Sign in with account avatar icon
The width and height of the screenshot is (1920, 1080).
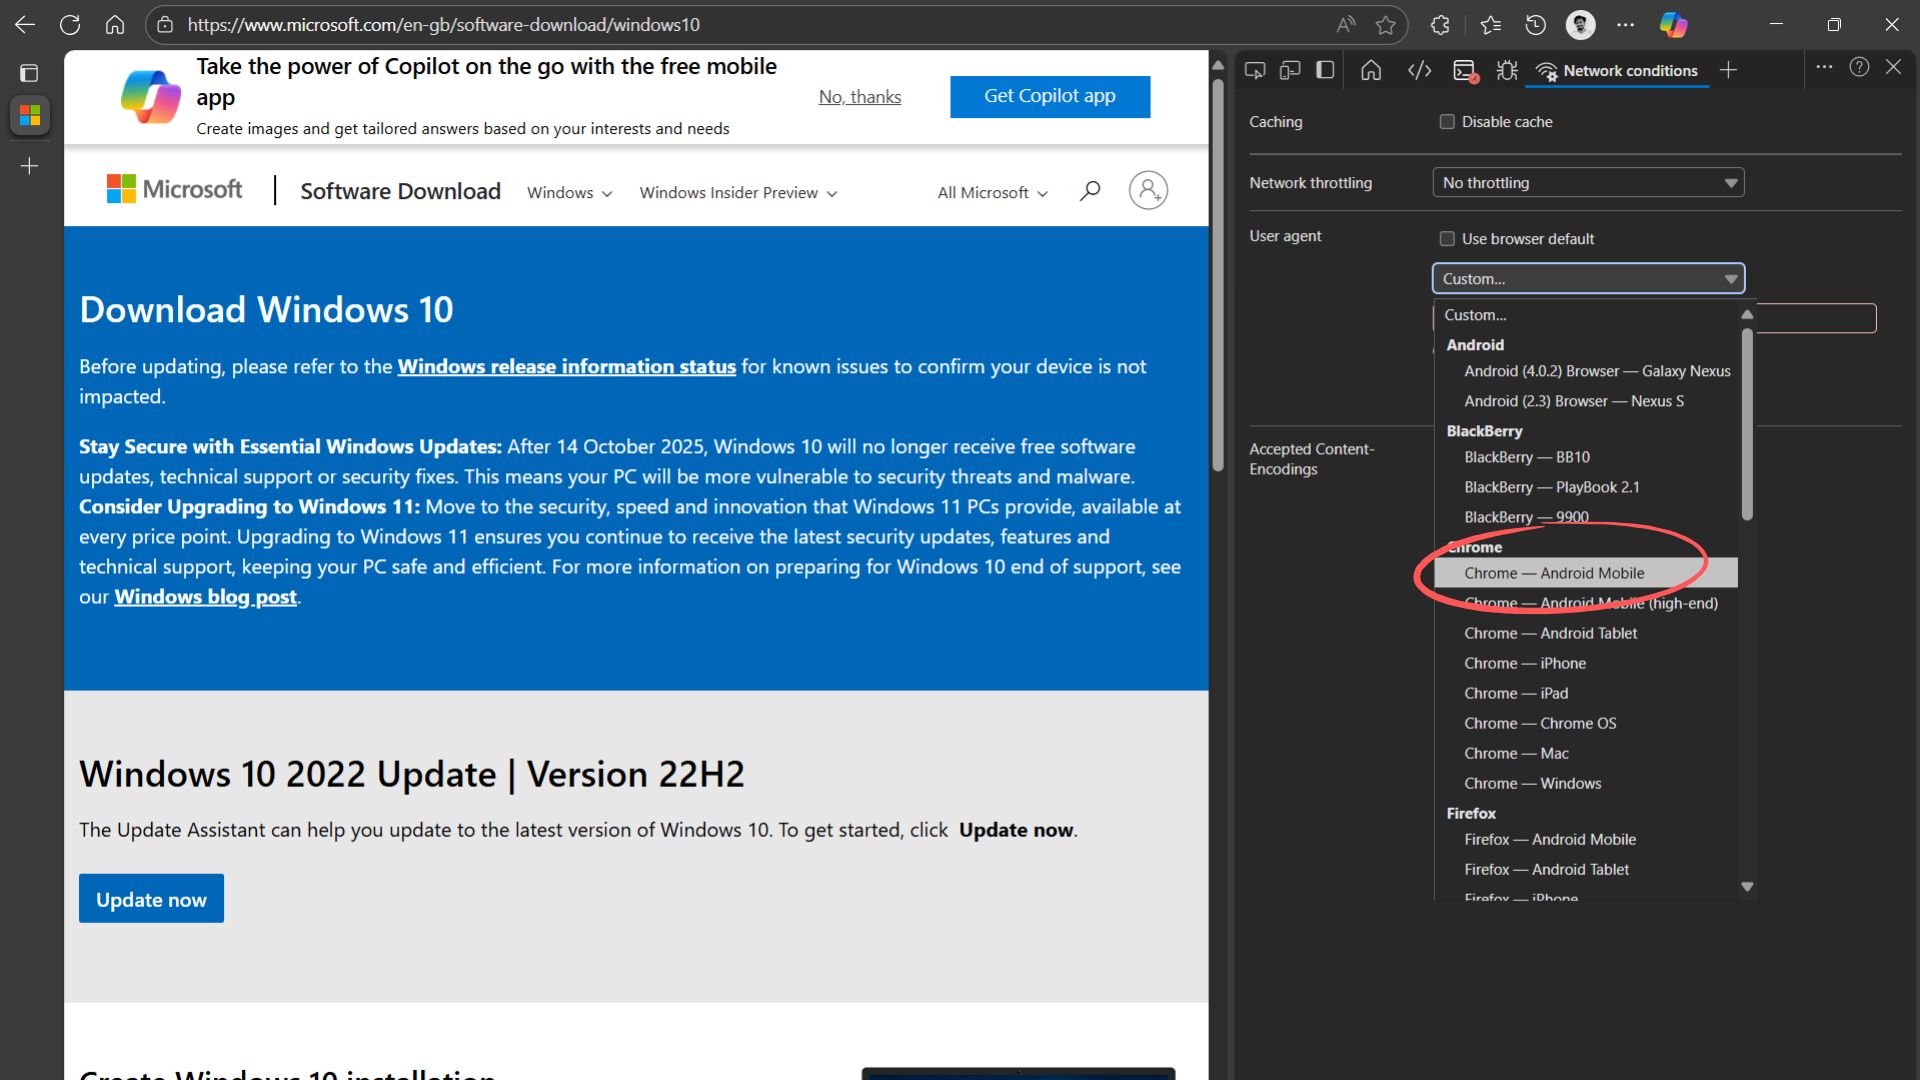coord(1148,190)
